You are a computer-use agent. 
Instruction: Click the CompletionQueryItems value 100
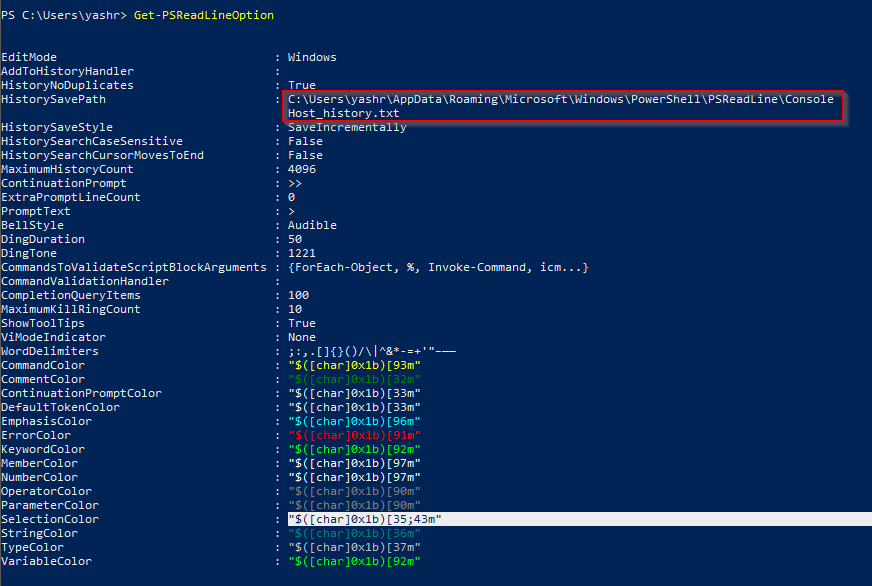pyautogui.click(x=298, y=296)
